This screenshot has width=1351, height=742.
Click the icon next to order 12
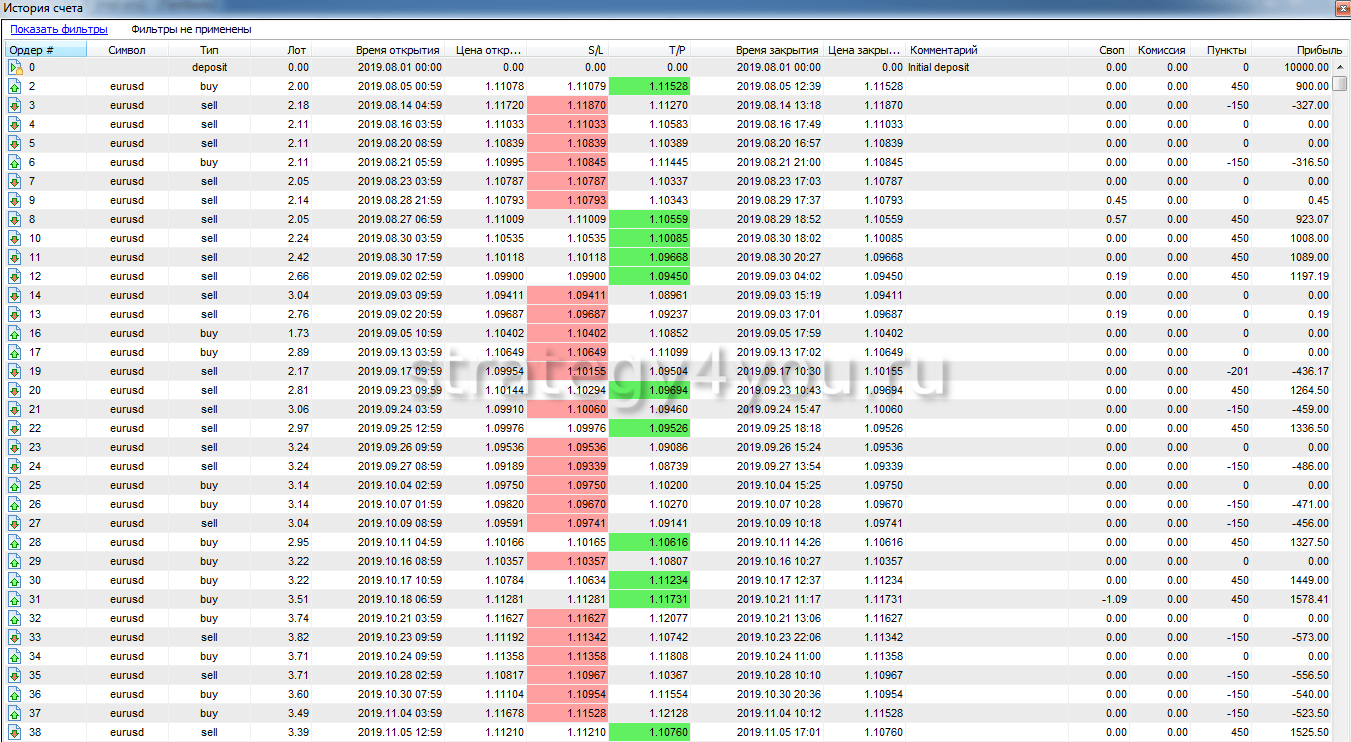[x=15, y=277]
